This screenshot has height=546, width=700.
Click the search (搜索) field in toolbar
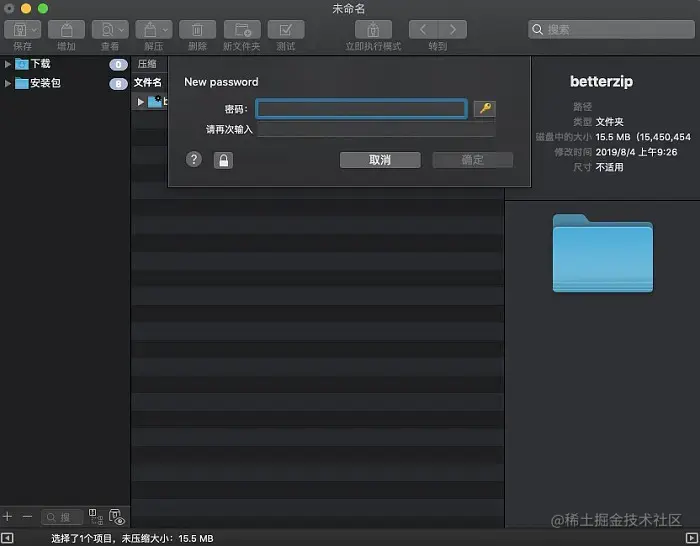pyautogui.click(x=611, y=29)
